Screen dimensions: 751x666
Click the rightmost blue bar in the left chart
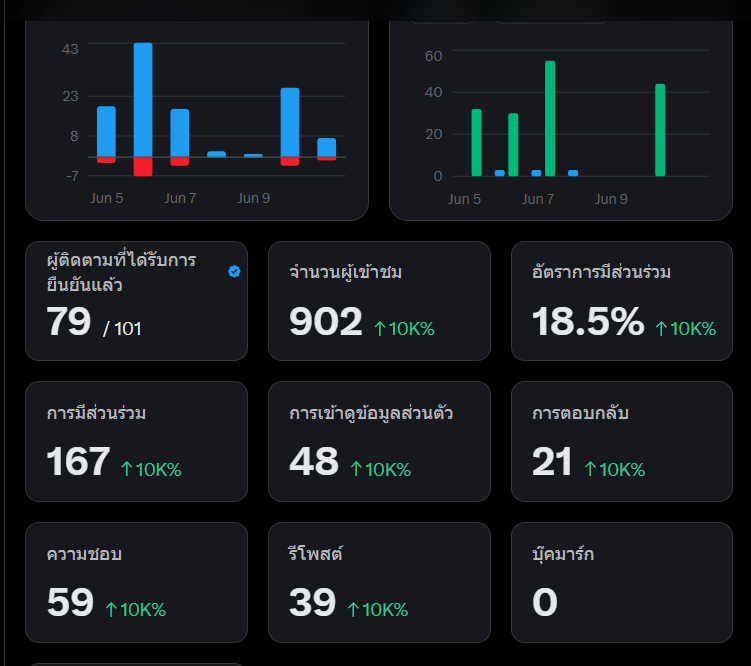pos(327,147)
